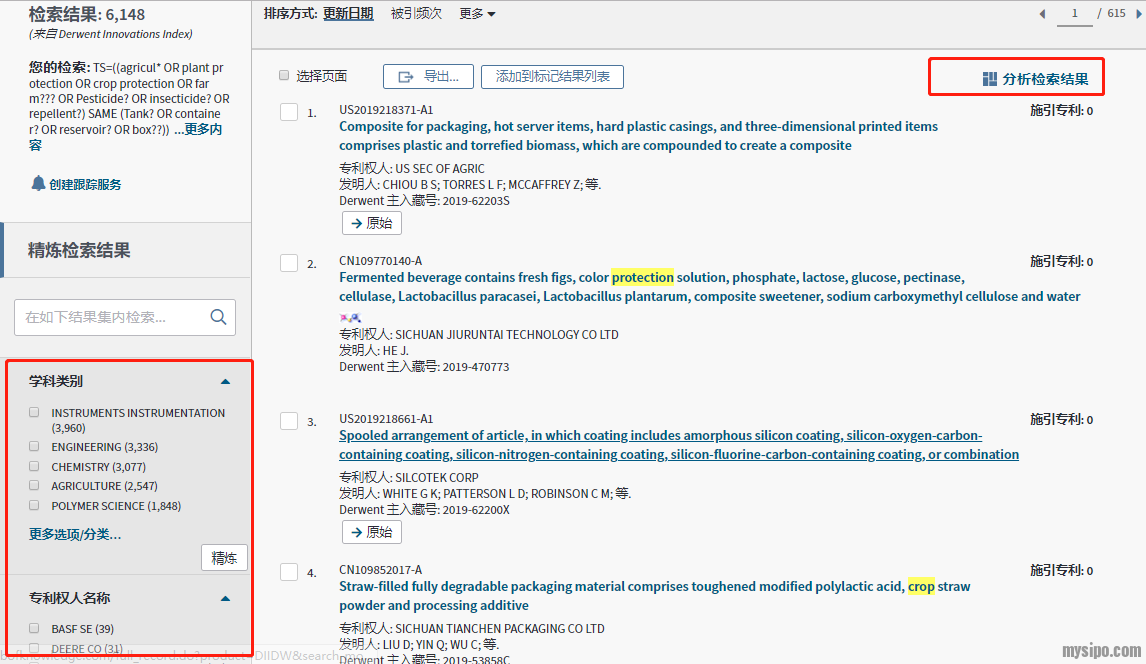Open 原始 document for result 1

371,223
